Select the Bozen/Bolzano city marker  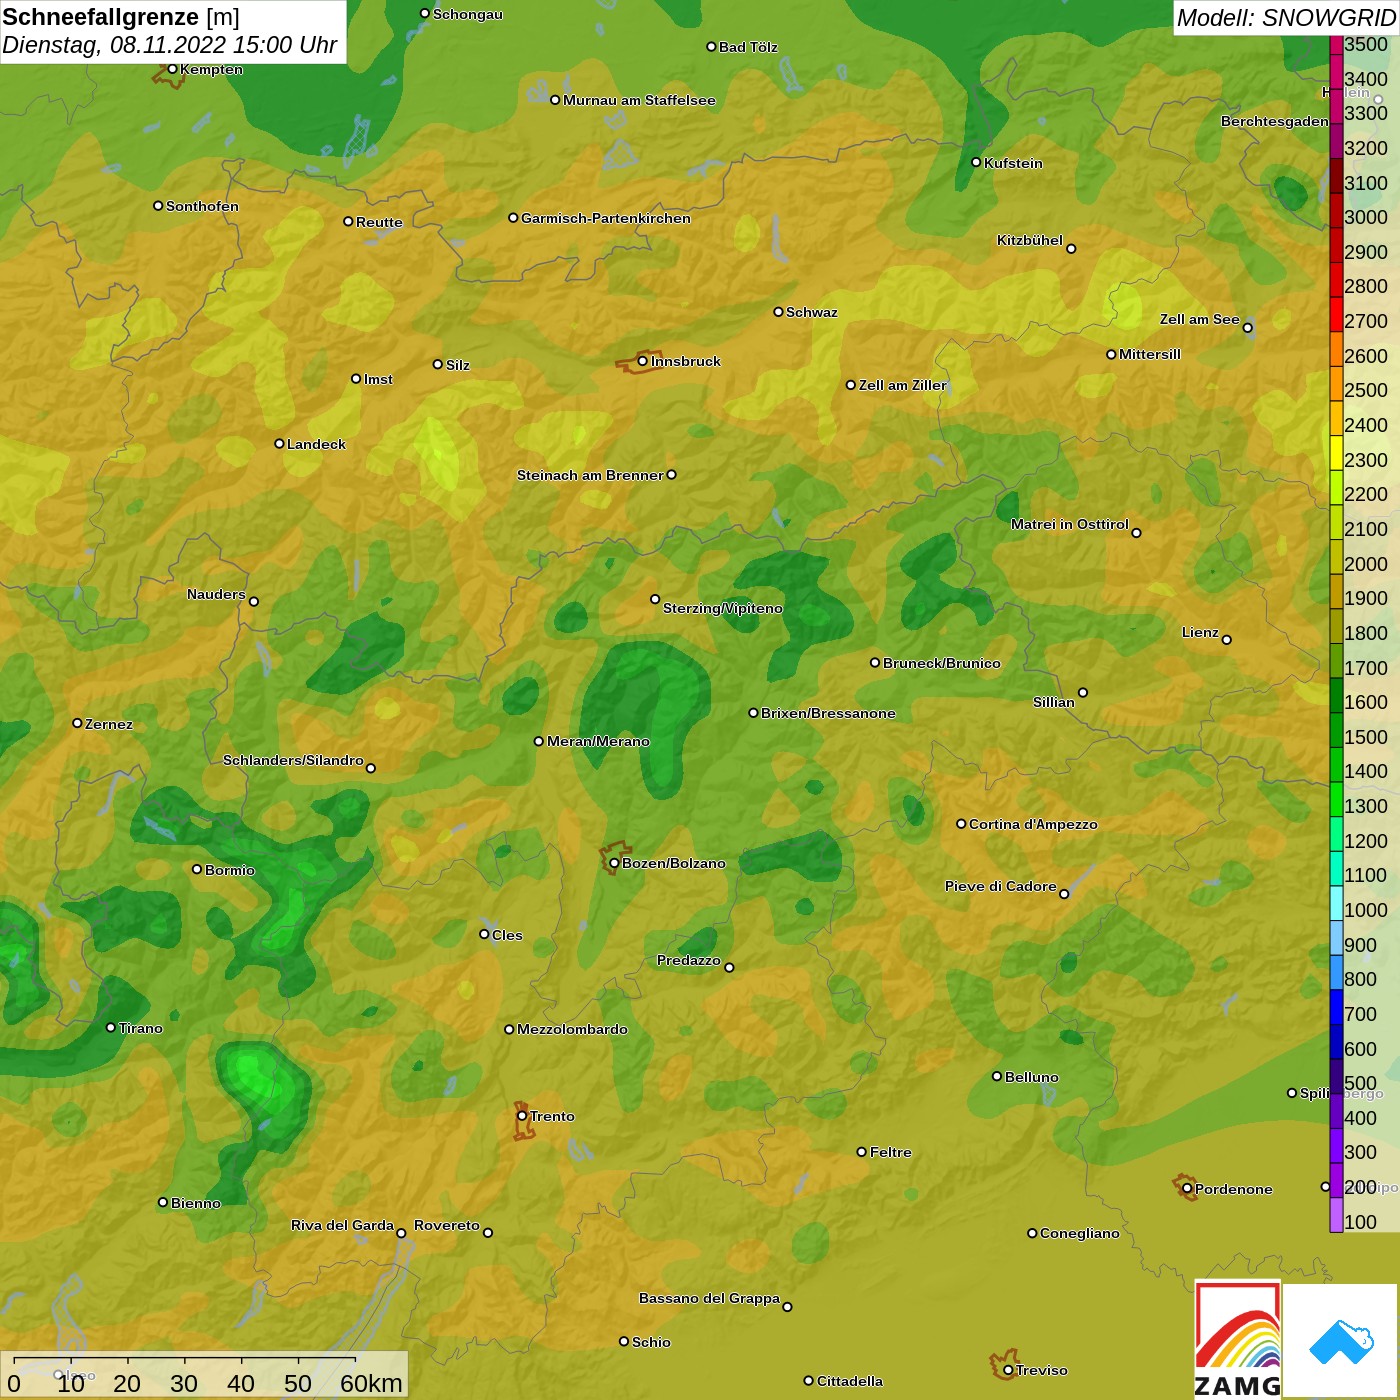click(614, 863)
